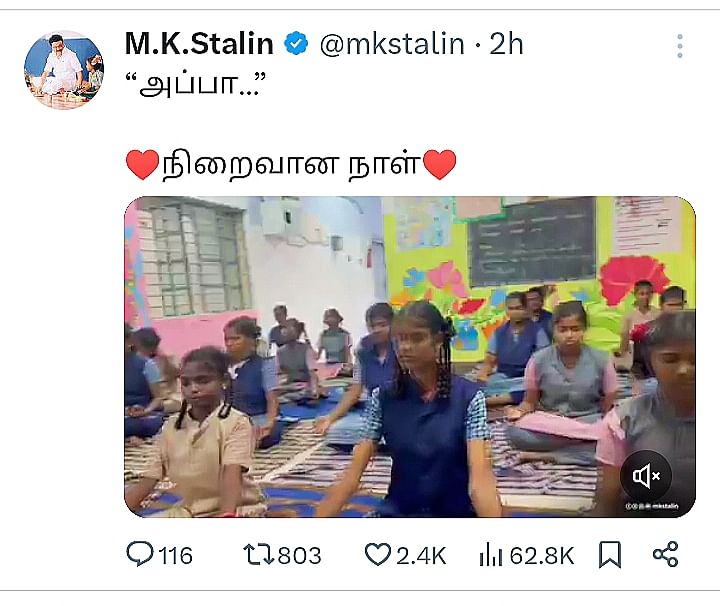Click the views bar chart icon
720x606 pixels.
(x=491, y=555)
